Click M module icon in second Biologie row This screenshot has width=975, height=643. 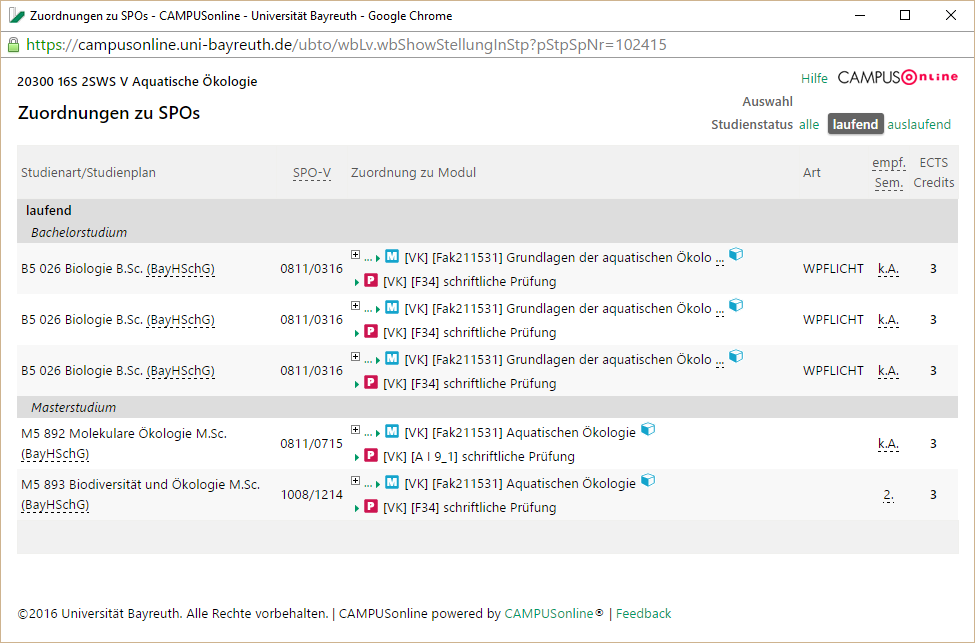[392, 307]
